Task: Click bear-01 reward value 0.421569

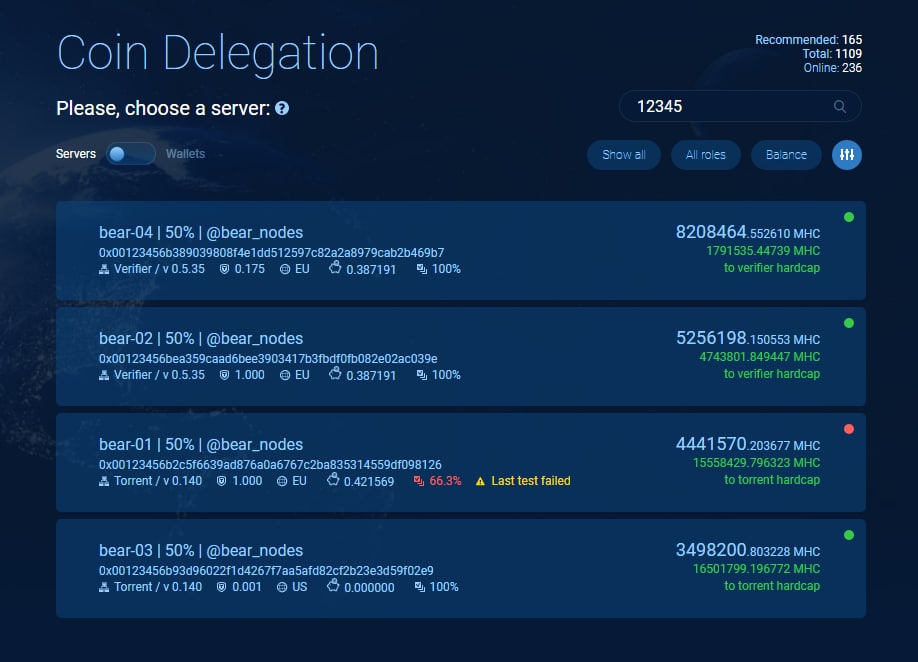Action: pyautogui.click(x=369, y=482)
